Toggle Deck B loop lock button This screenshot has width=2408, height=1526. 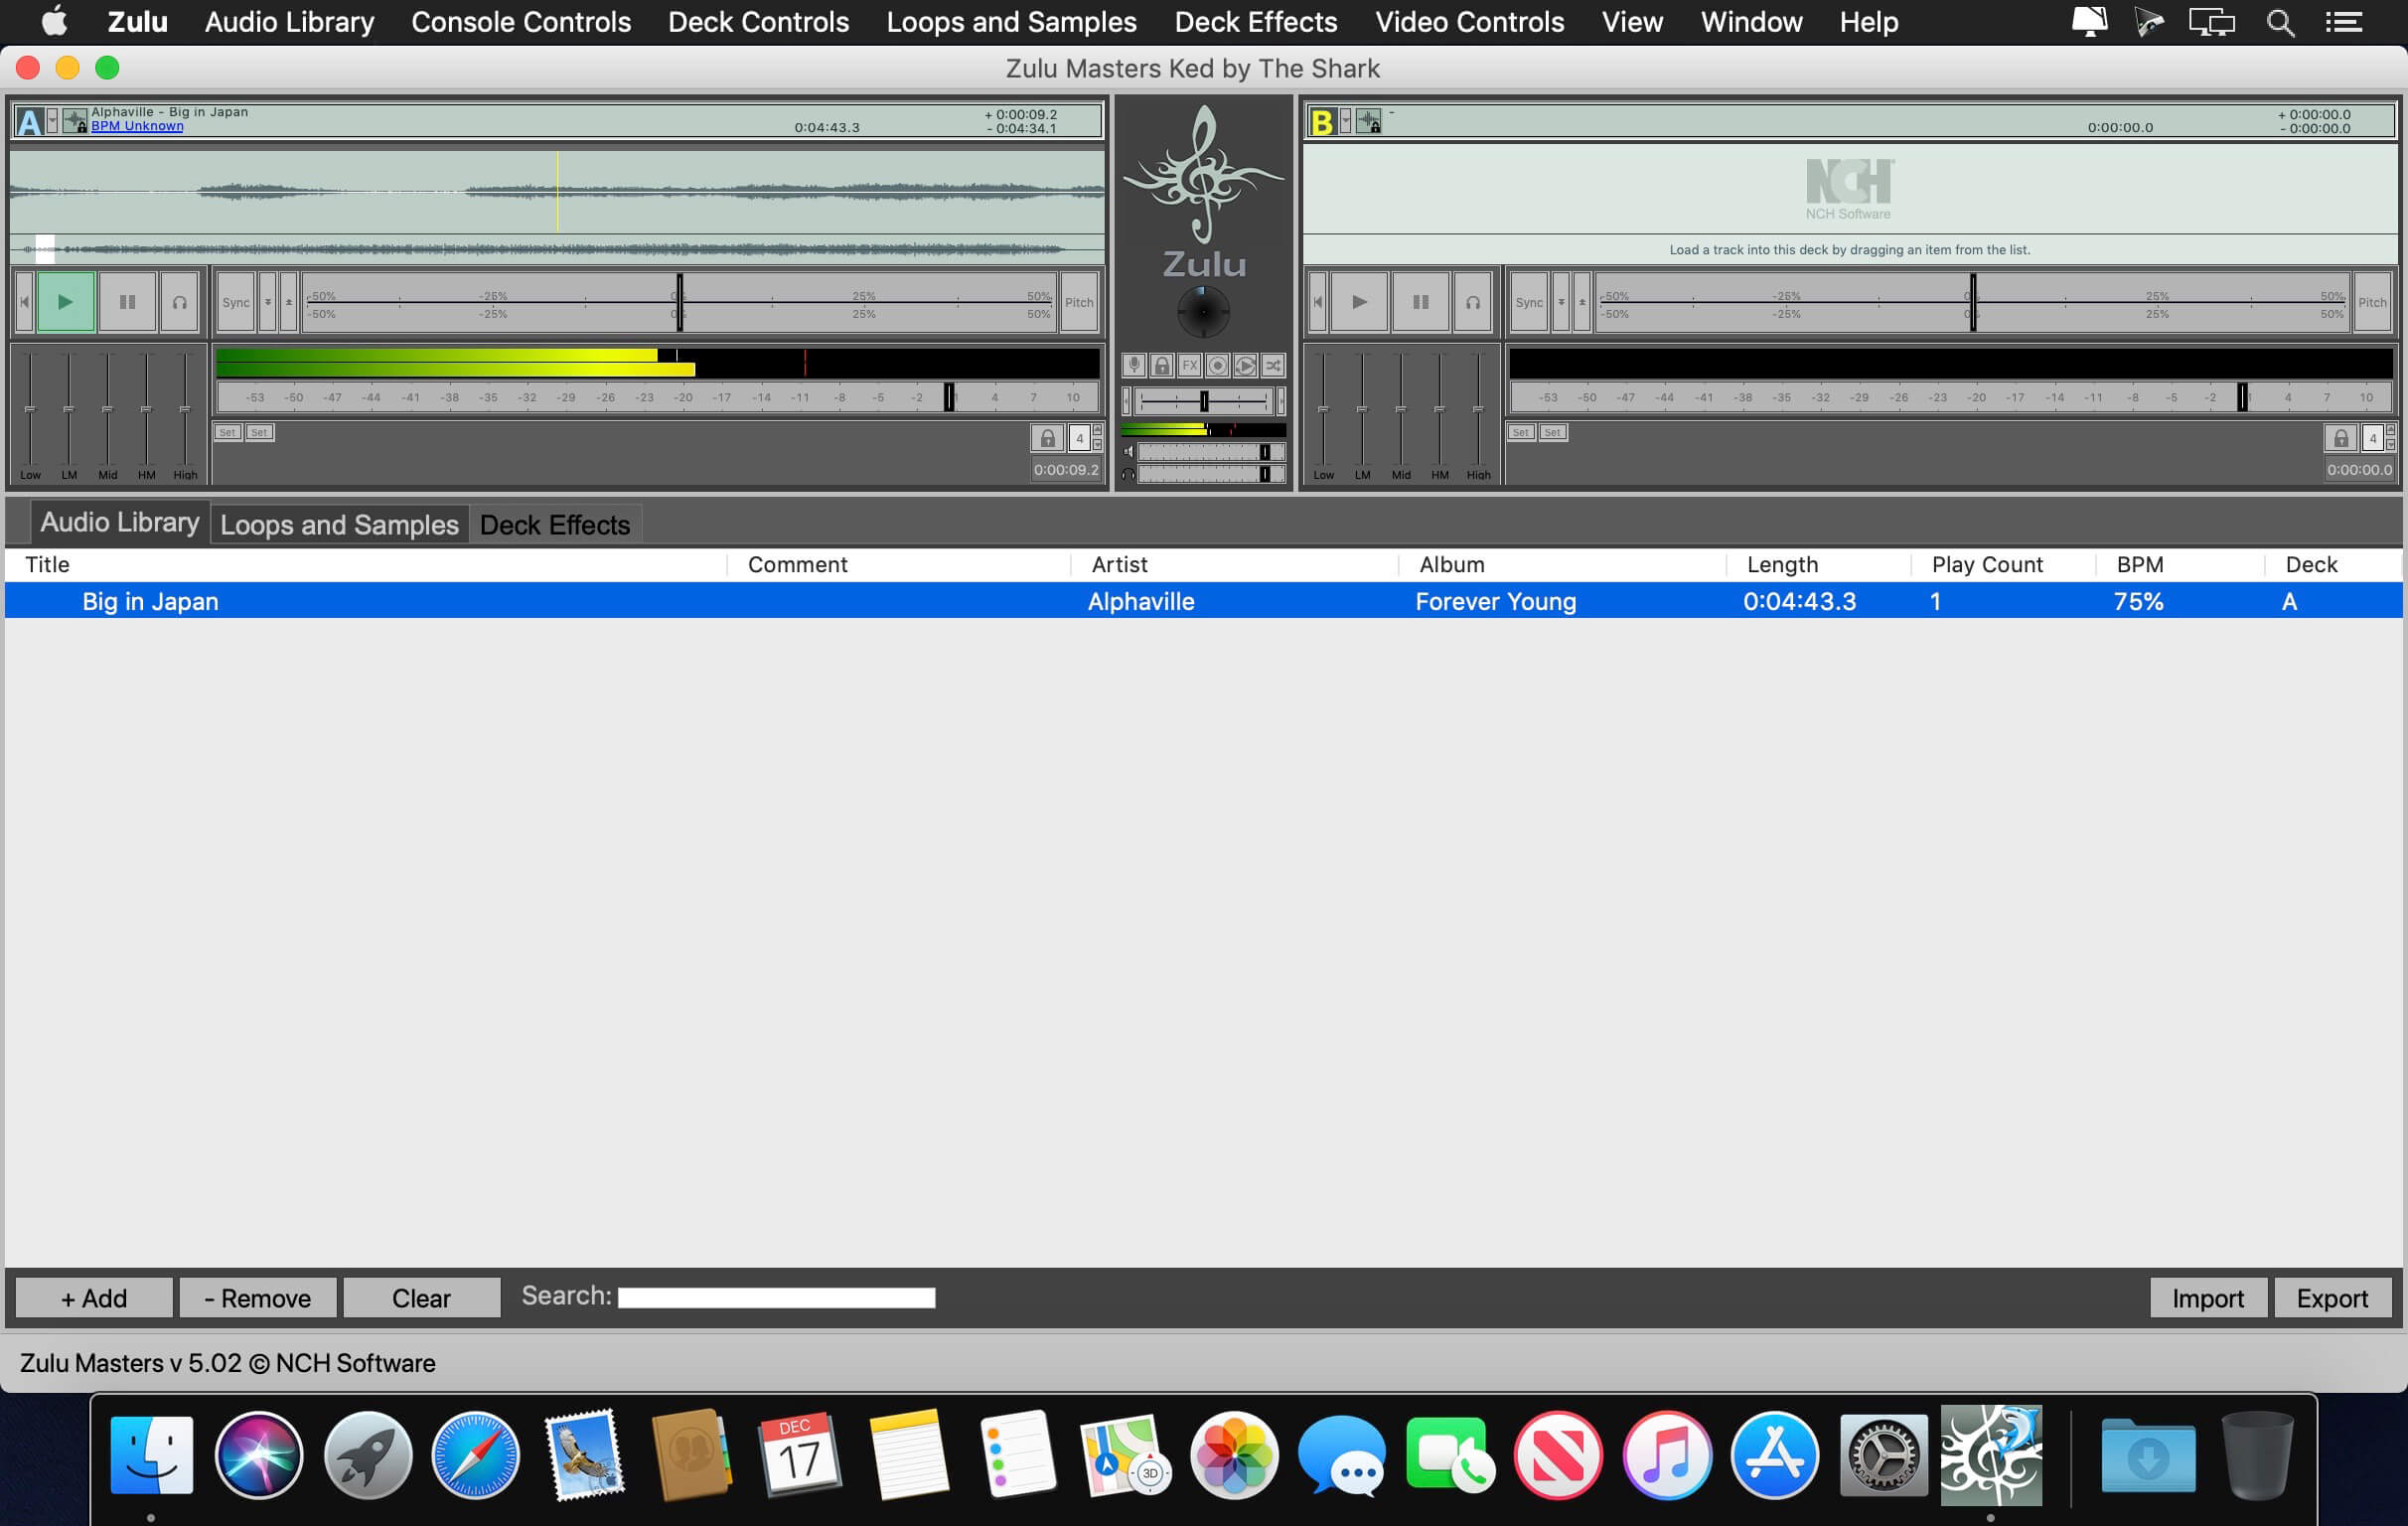pos(2340,438)
